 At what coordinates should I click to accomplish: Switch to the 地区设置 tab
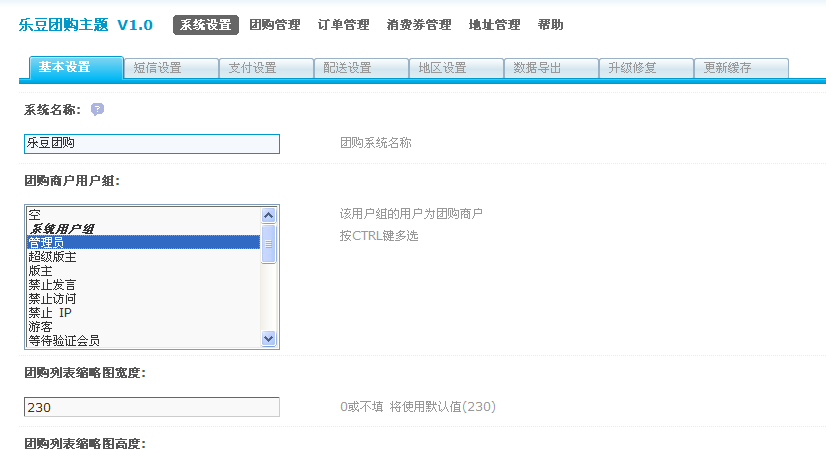tap(456, 68)
